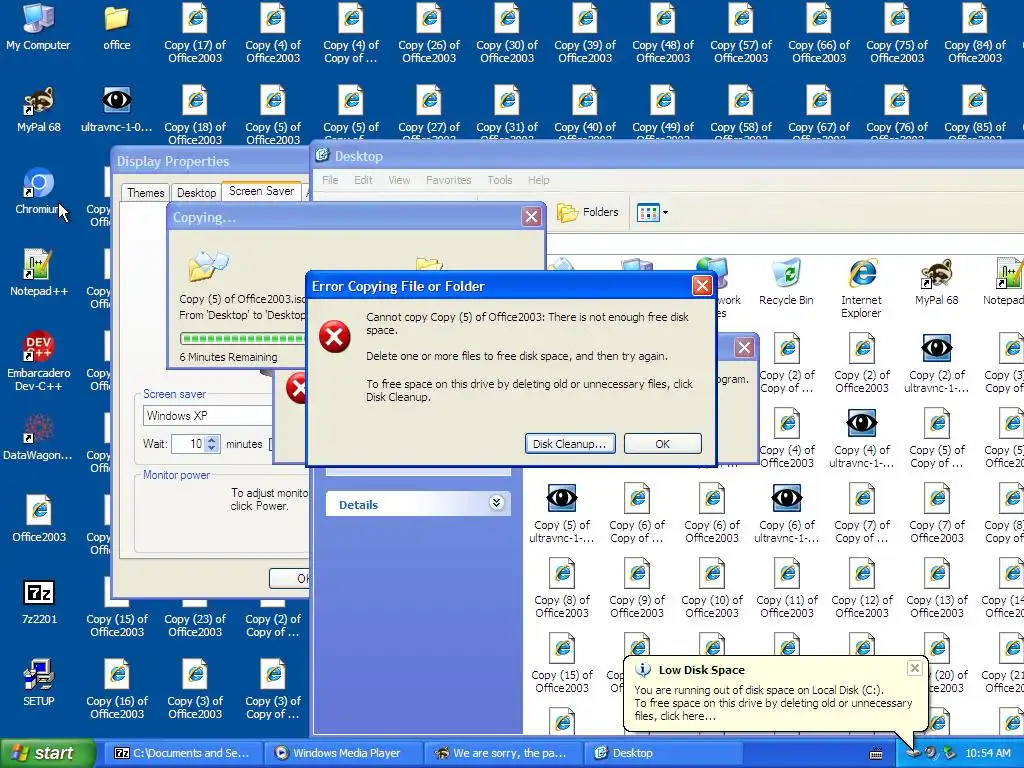Switch to 7-Zip C:\Documents taskbar item
The height and width of the screenshot is (768, 1024).
(182, 753)
